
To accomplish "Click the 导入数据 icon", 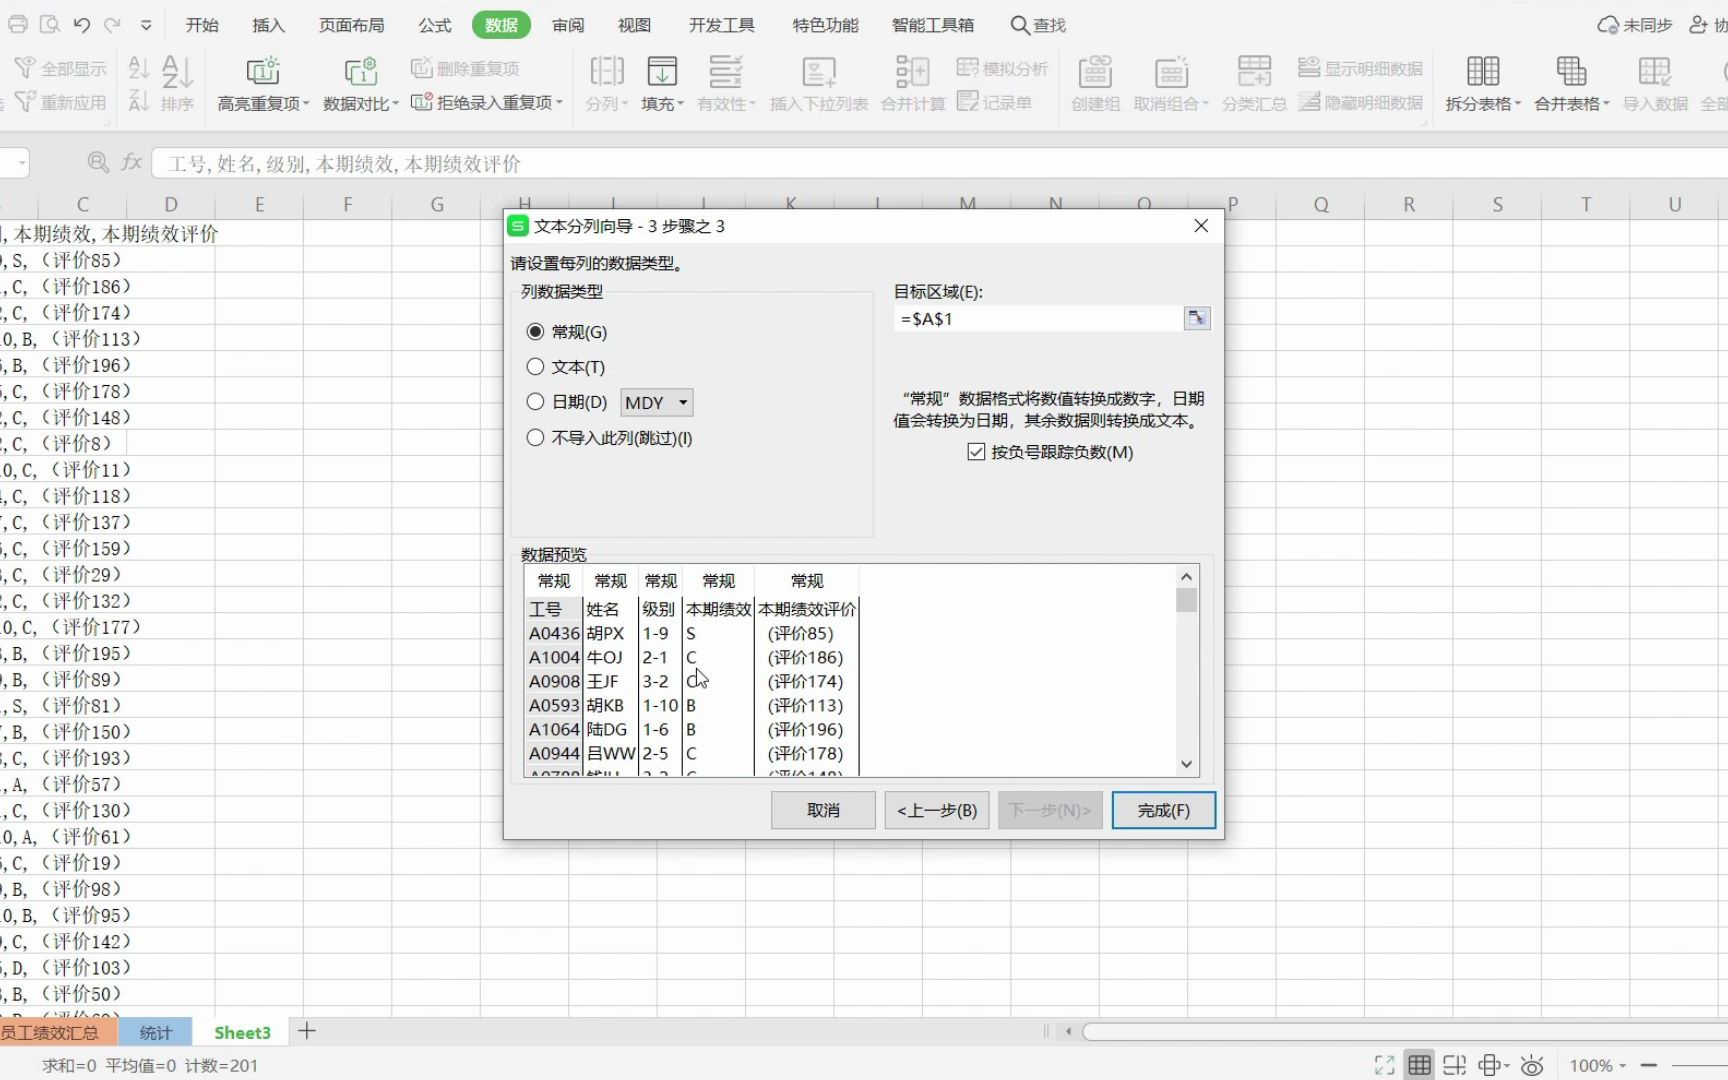I will tap(1654, 72).
